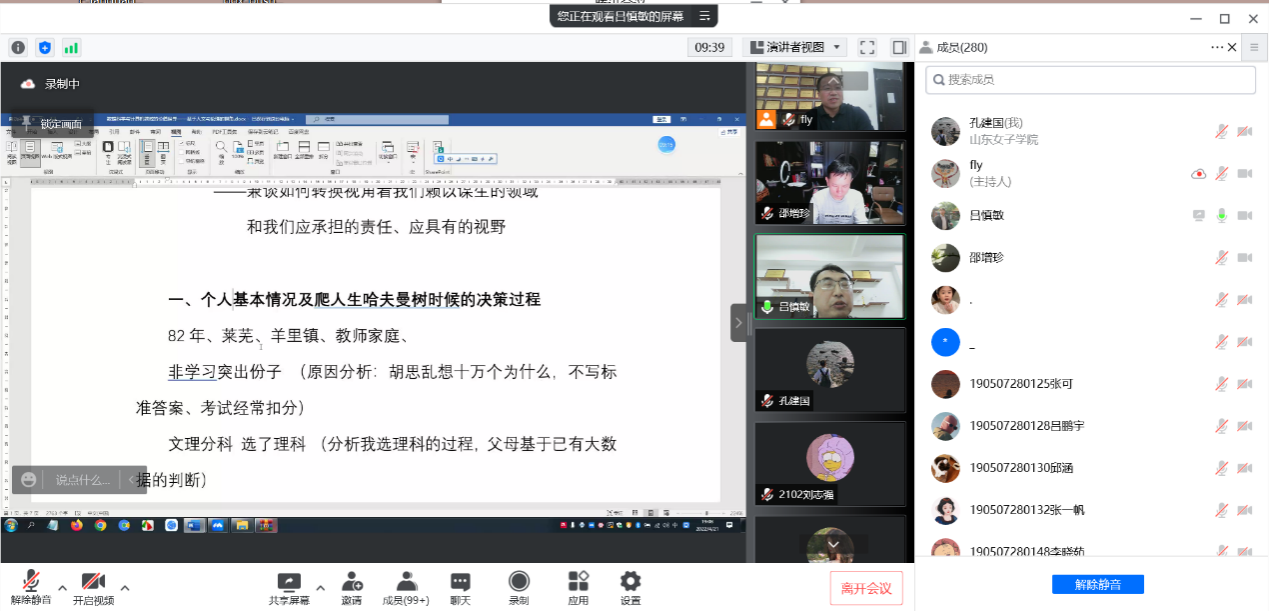Enter full screen mode via expand icon
The width and height of the screenshot is (1269, 611).
[867, 47]
